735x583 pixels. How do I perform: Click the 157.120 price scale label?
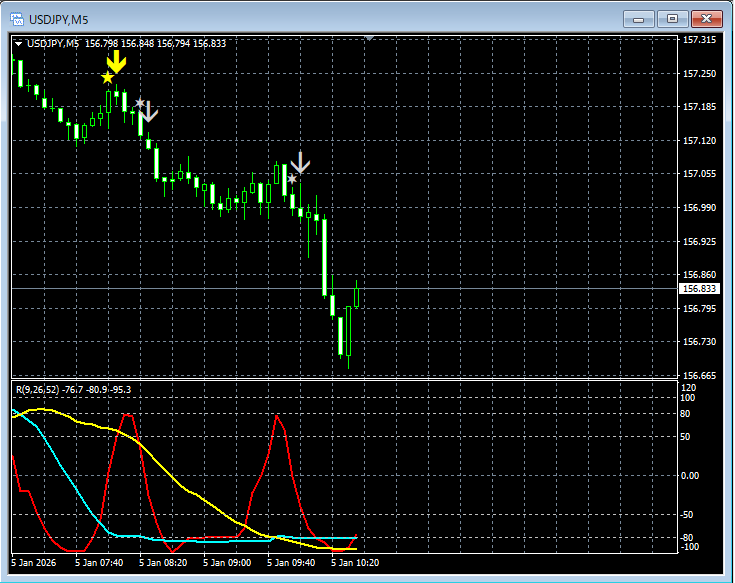coord(699,141)
